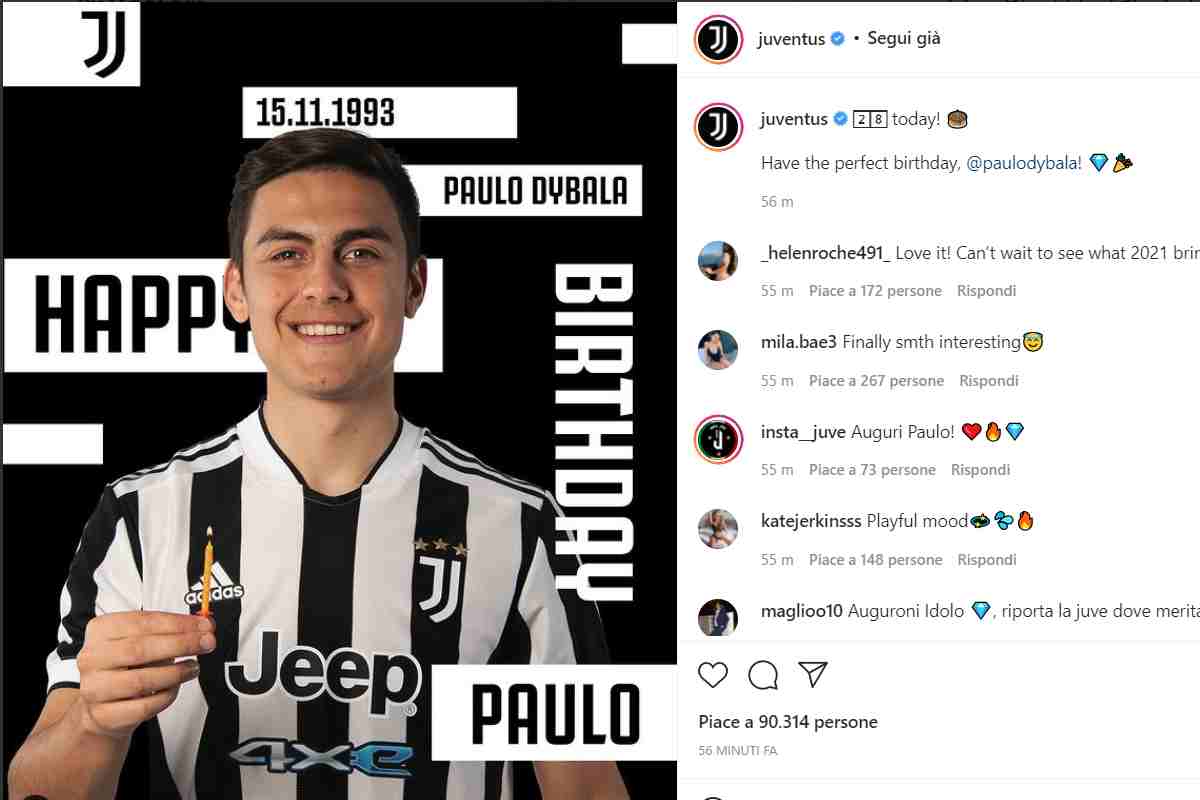The height and width of the screenshot is (800, 1200).
Task: Show the 267 likes on mila.bae3 comment
Action: [876, 381]
